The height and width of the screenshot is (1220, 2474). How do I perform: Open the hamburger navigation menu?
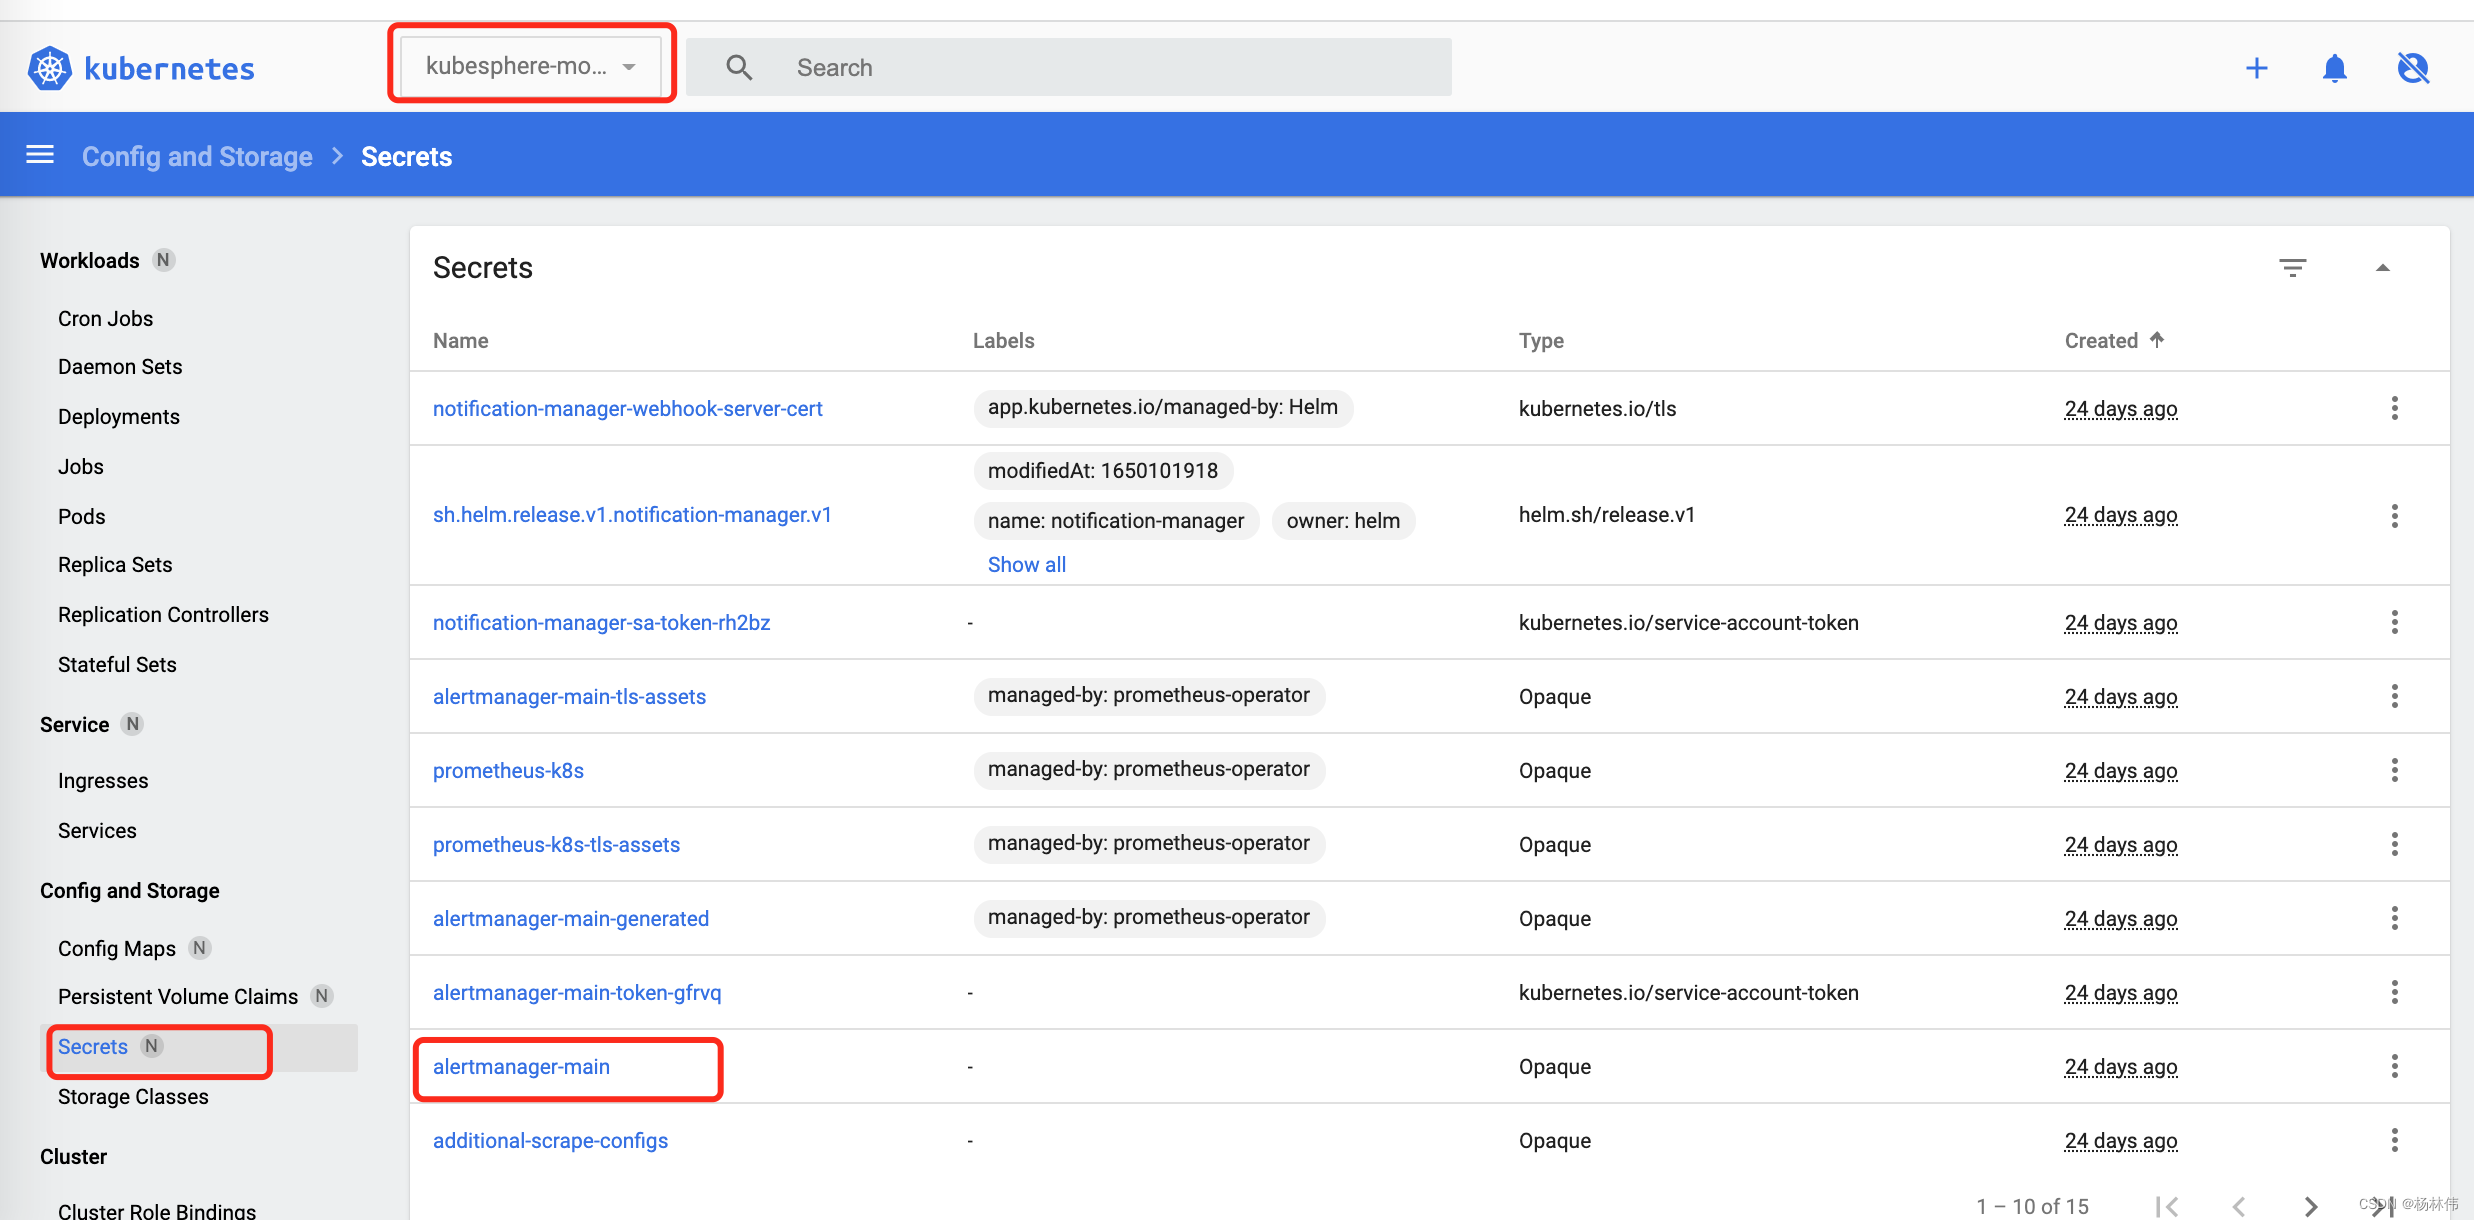pyautogui.click(x=40, y=155)
